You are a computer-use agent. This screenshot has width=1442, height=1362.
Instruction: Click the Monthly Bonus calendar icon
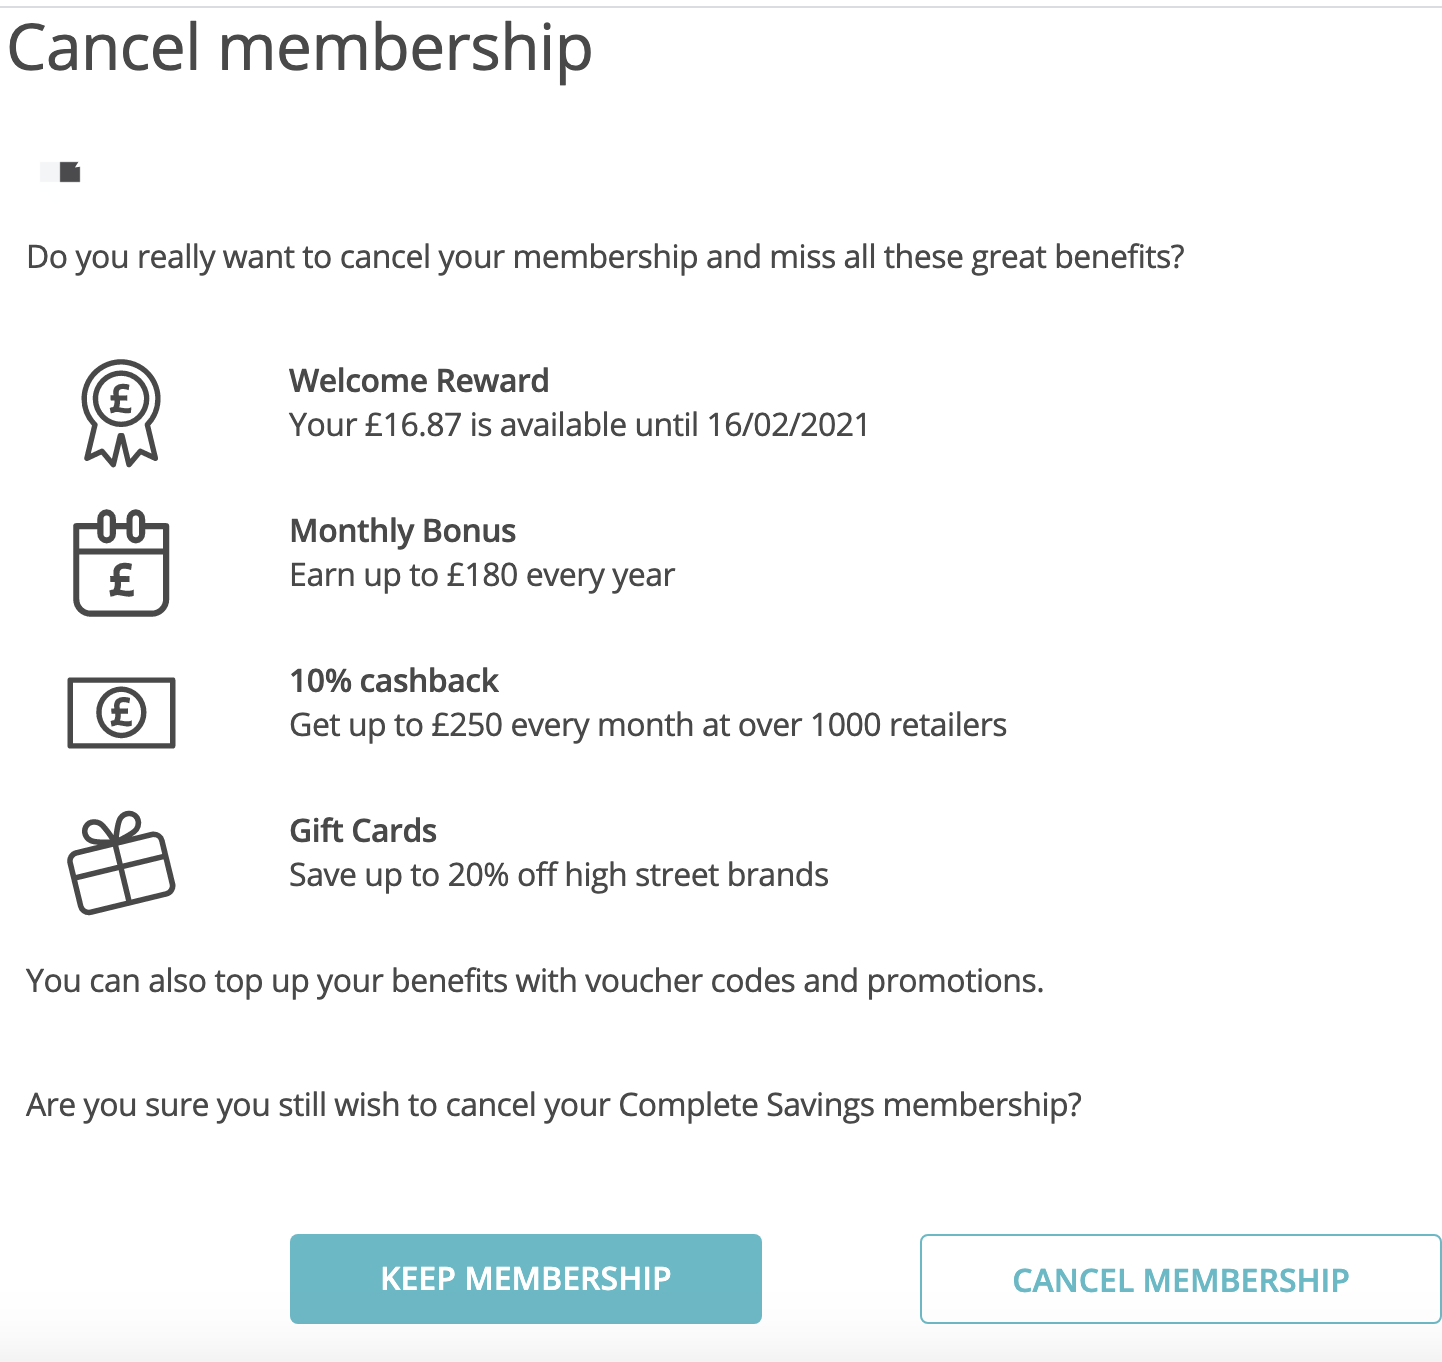120,564
